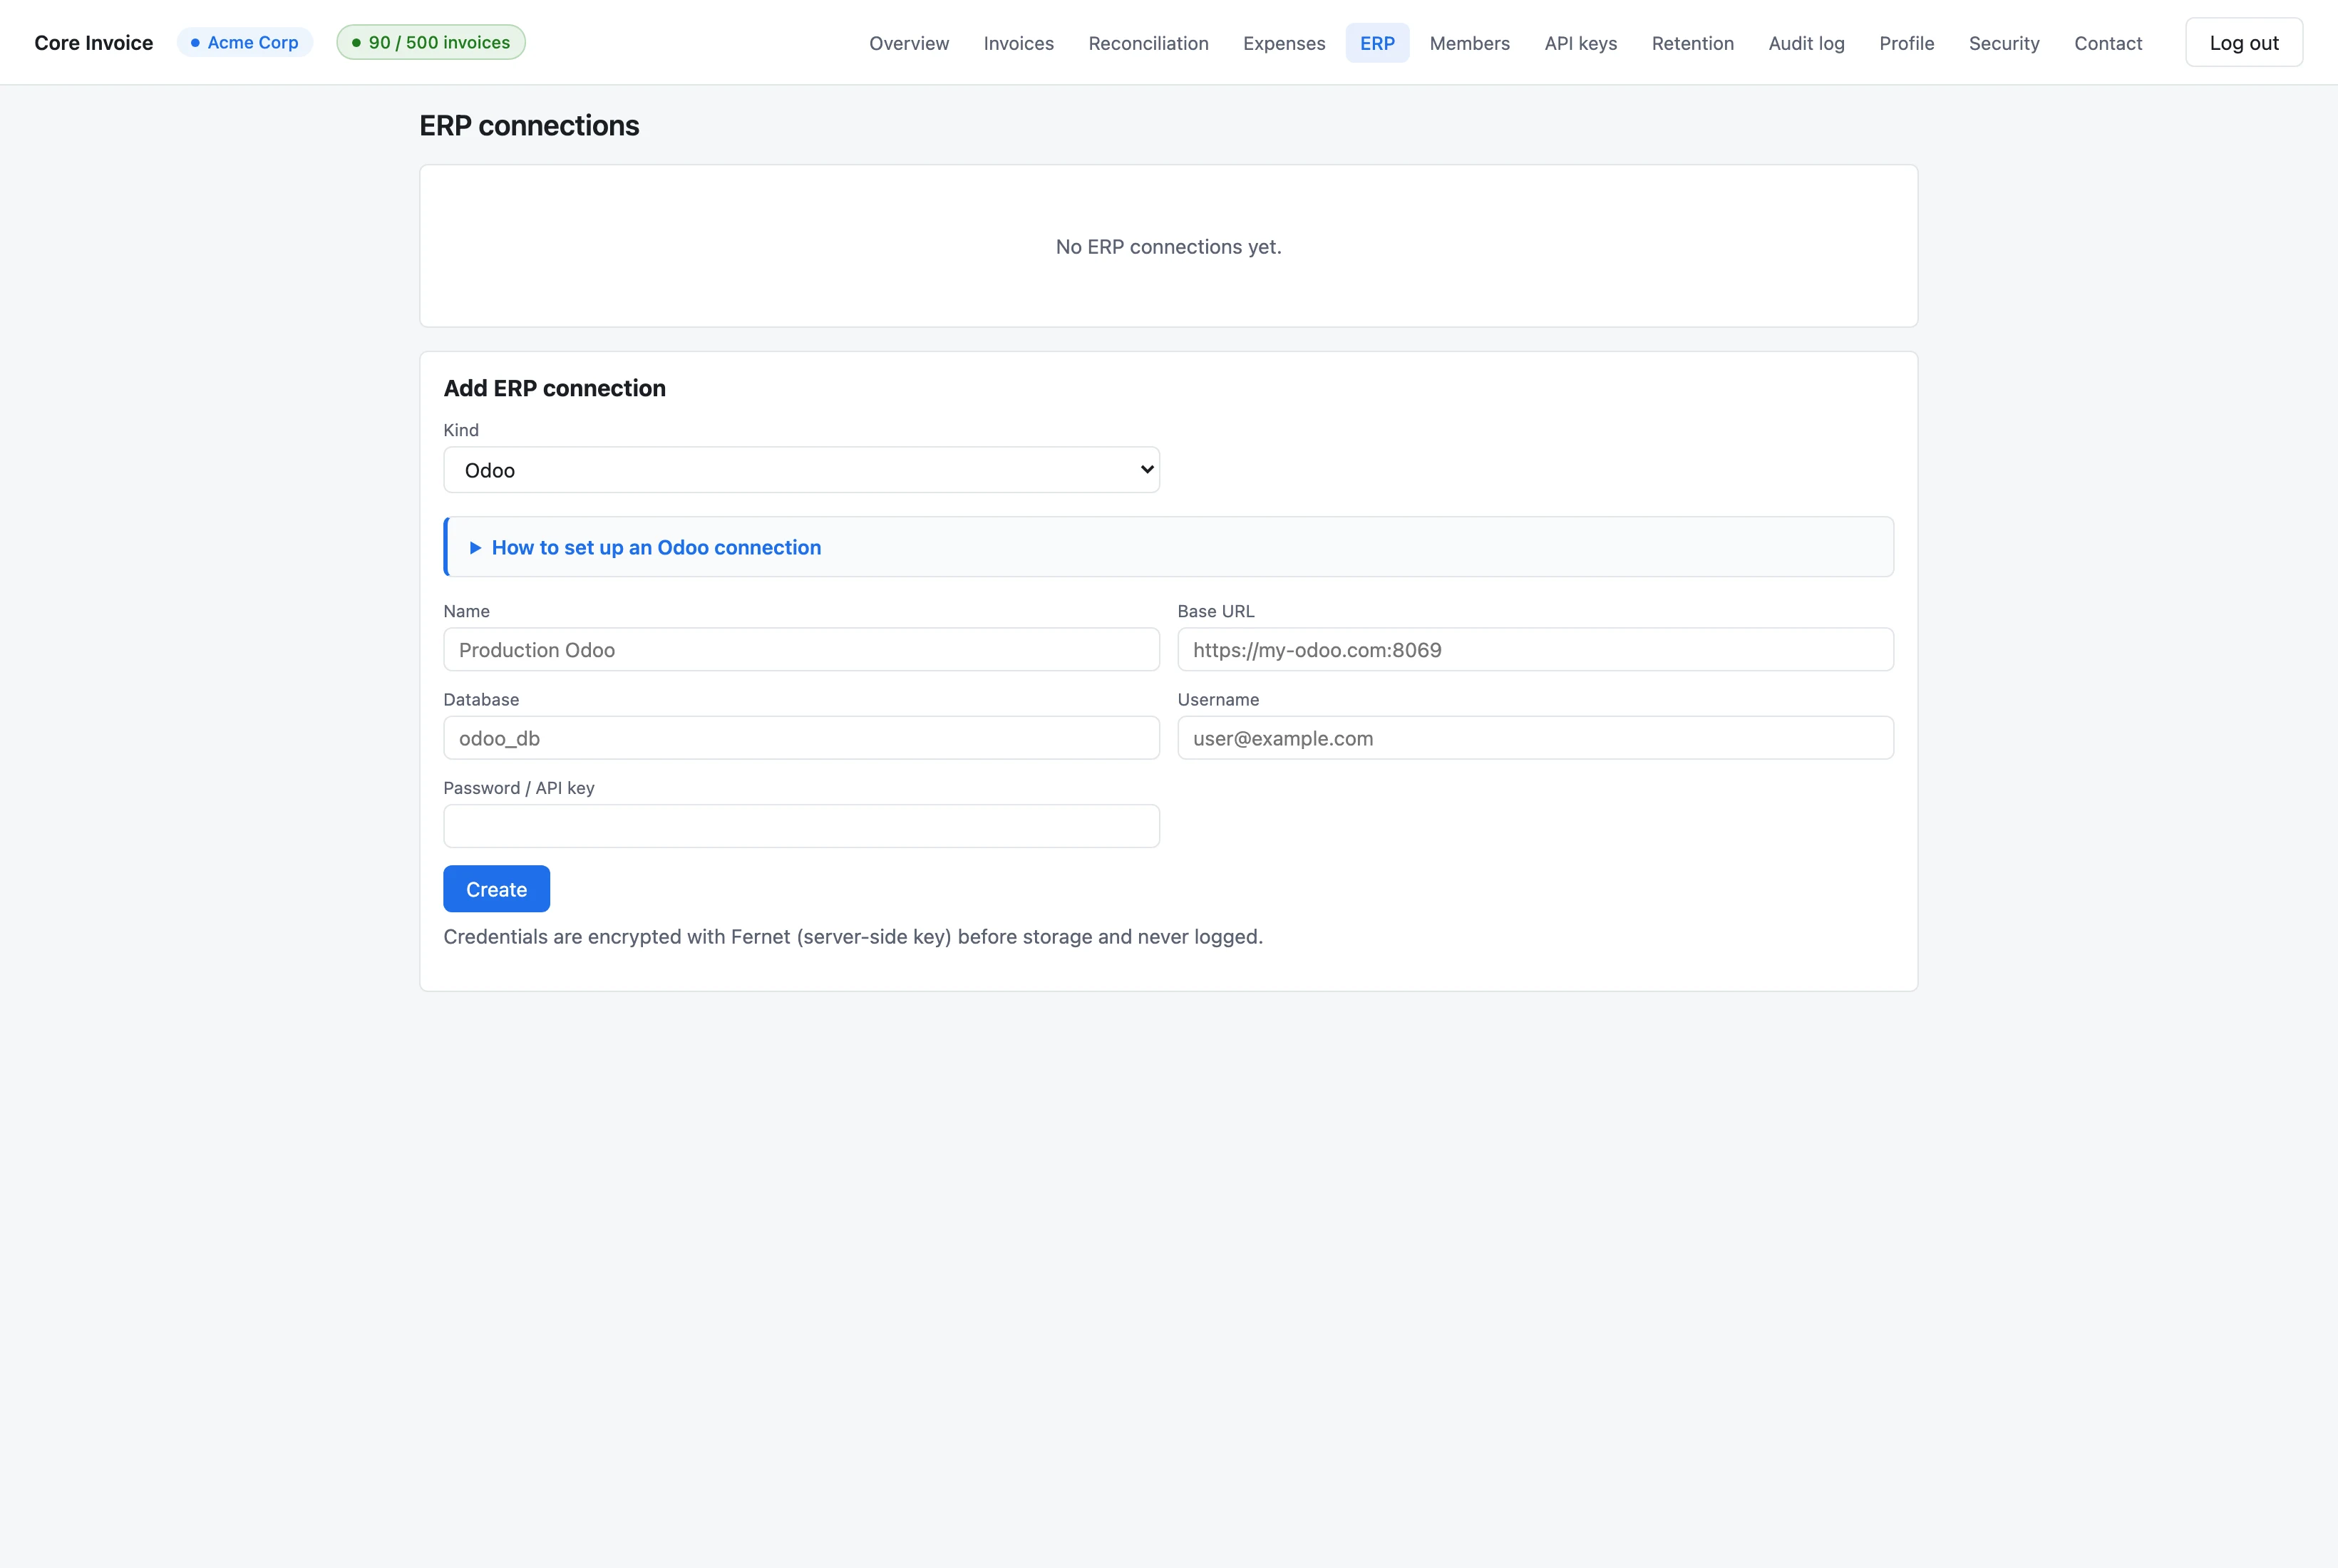Click the Core Invoice brand link
2338x1568 pixels.
(x=94, y=43)
